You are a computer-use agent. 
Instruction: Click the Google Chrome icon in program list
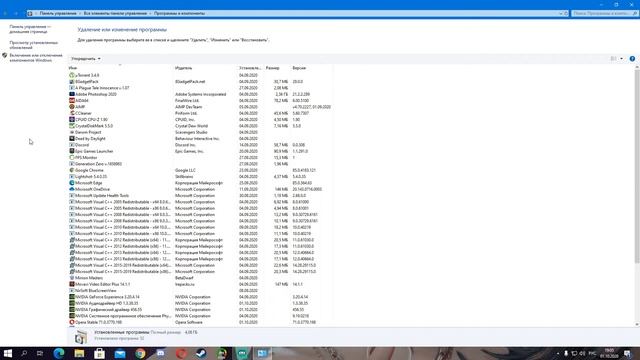point(72,170)
